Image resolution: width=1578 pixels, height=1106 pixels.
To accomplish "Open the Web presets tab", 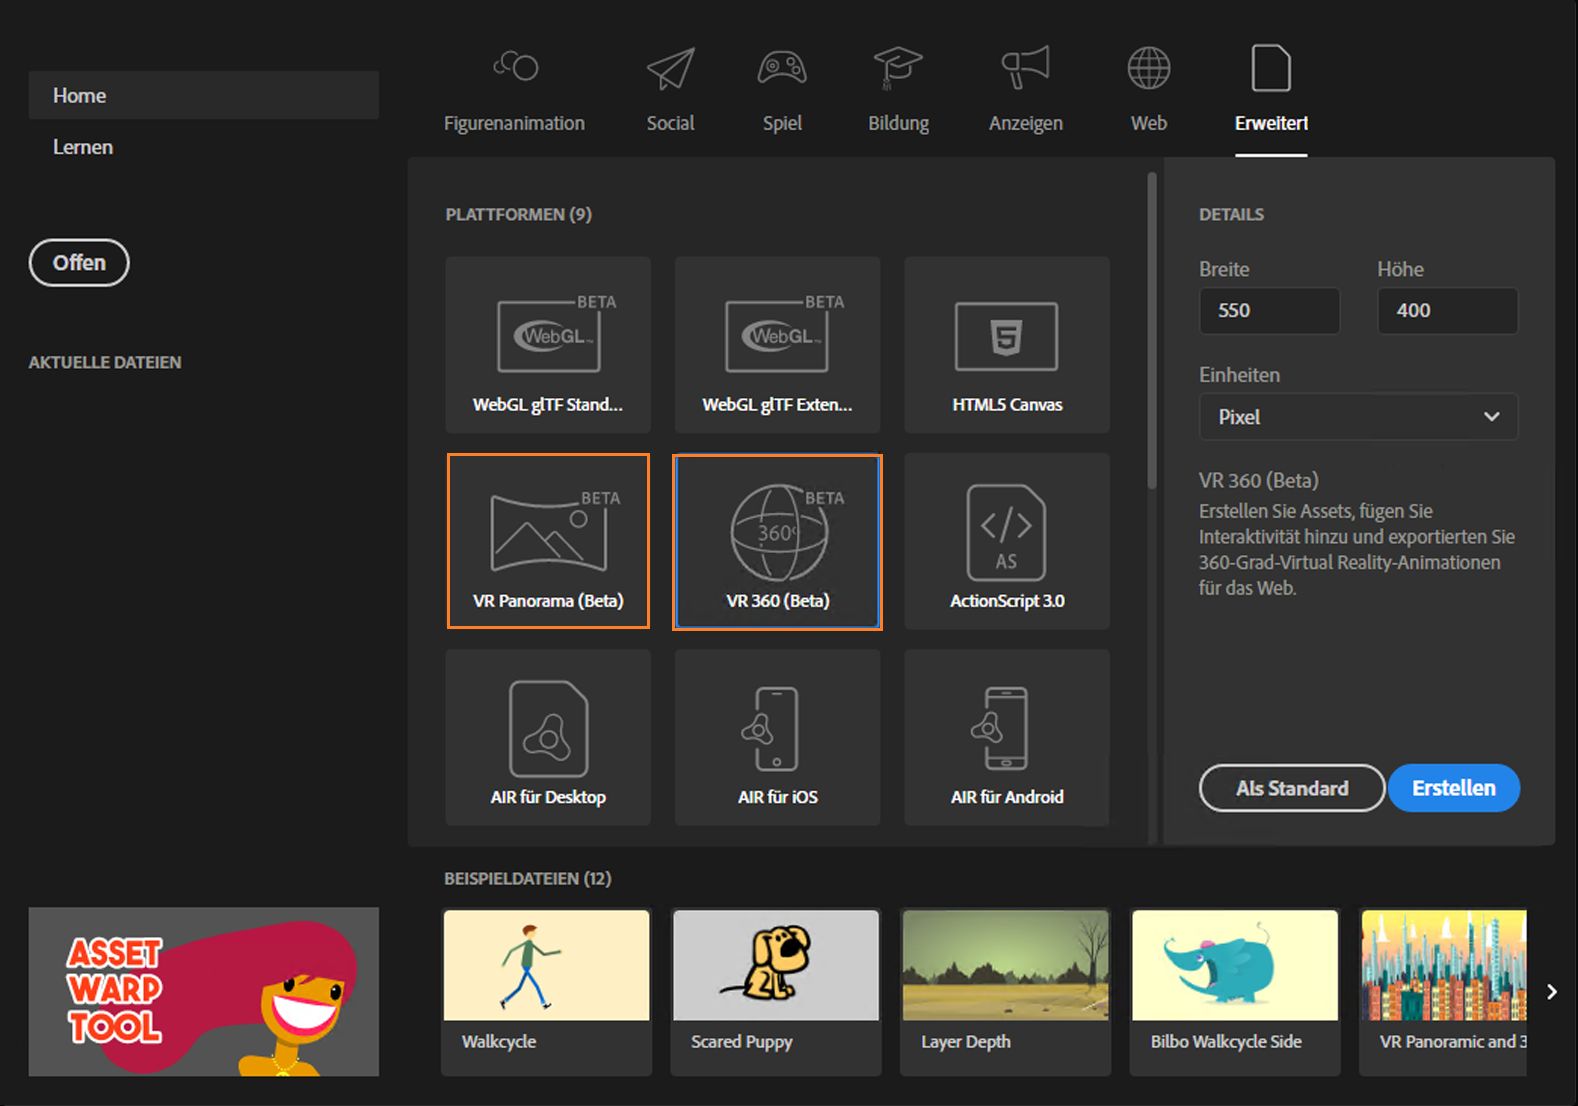I will [1149, 91].
